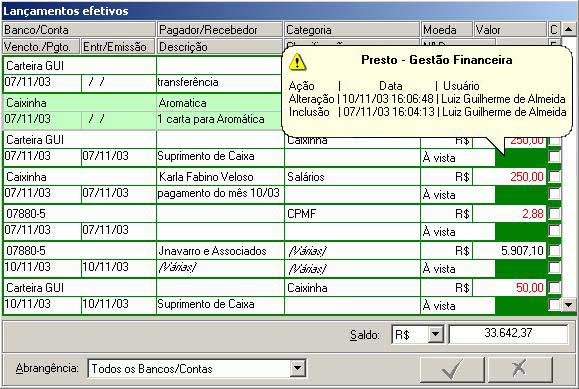Select the Carteira GUI cell above transferência

80,66
